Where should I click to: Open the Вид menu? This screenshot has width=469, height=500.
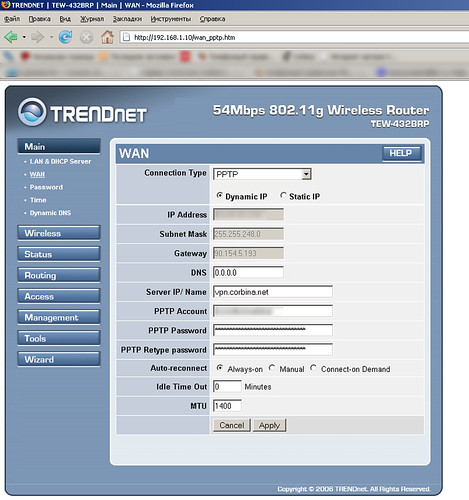click(x=65, y=19)
